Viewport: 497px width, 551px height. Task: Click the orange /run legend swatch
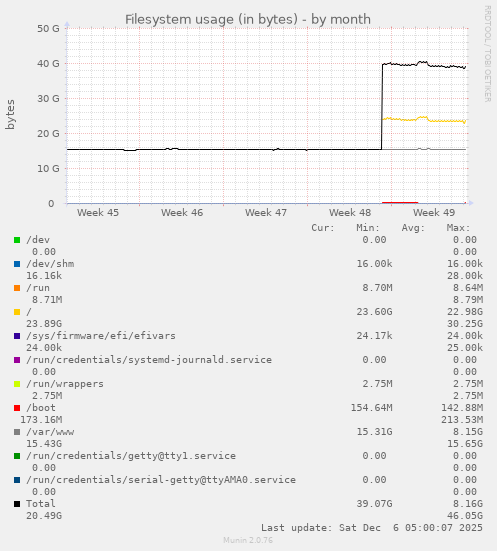(17, 288)
